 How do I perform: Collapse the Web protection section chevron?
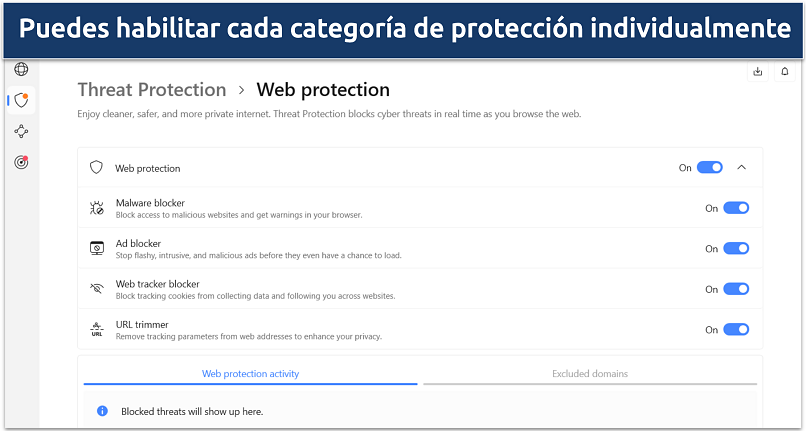pyautogui.click(x=741, y=168)
